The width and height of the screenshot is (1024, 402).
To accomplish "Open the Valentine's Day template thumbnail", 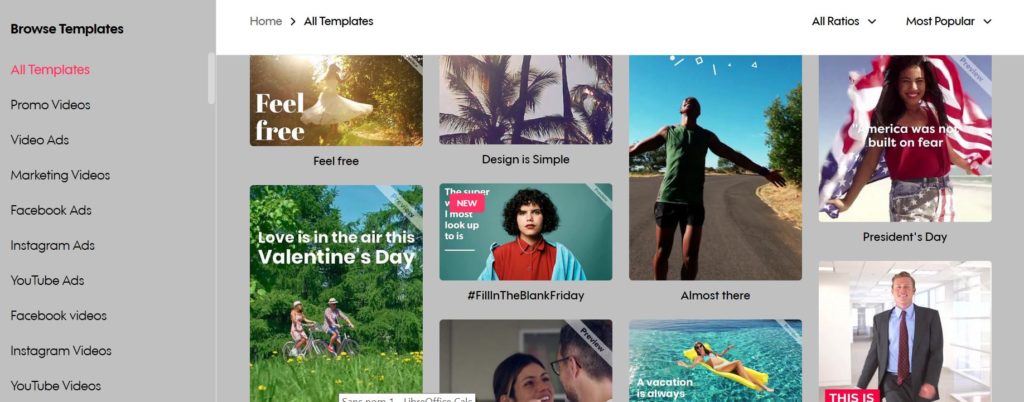I will pyautogui.click(x=336, y=294).
